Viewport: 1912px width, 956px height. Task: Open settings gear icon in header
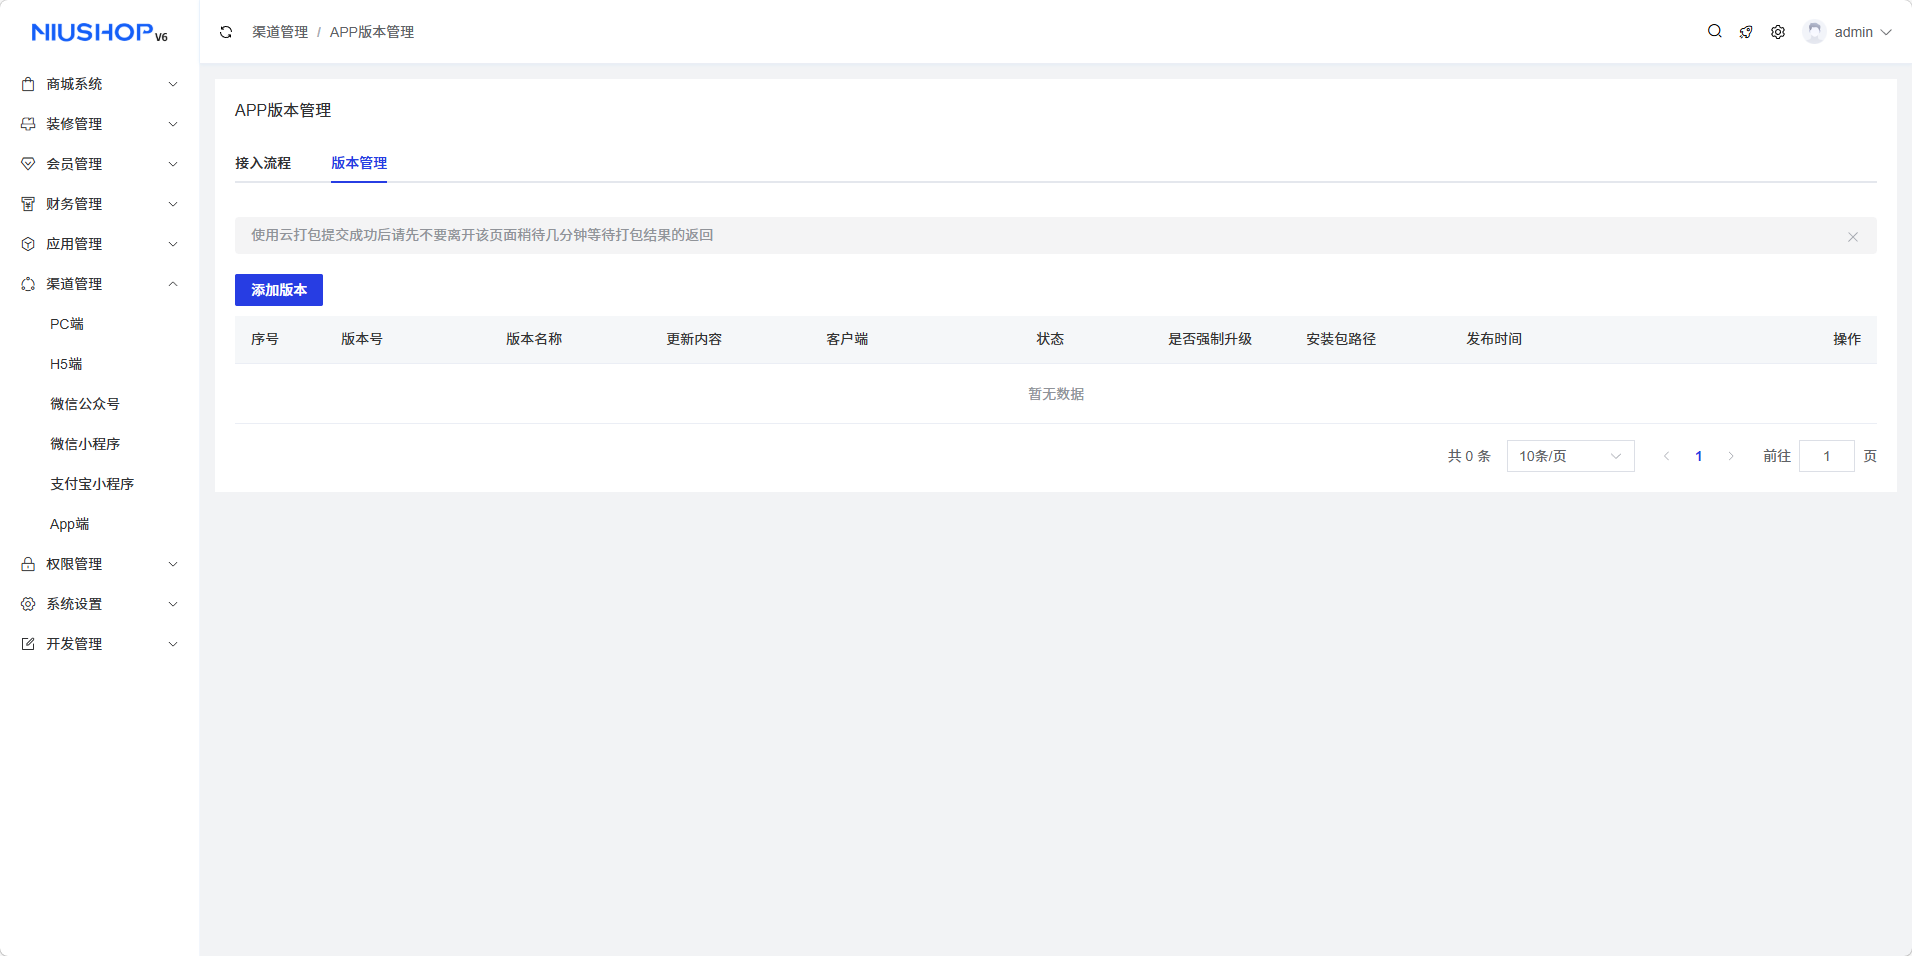[x=1778, y=32]
